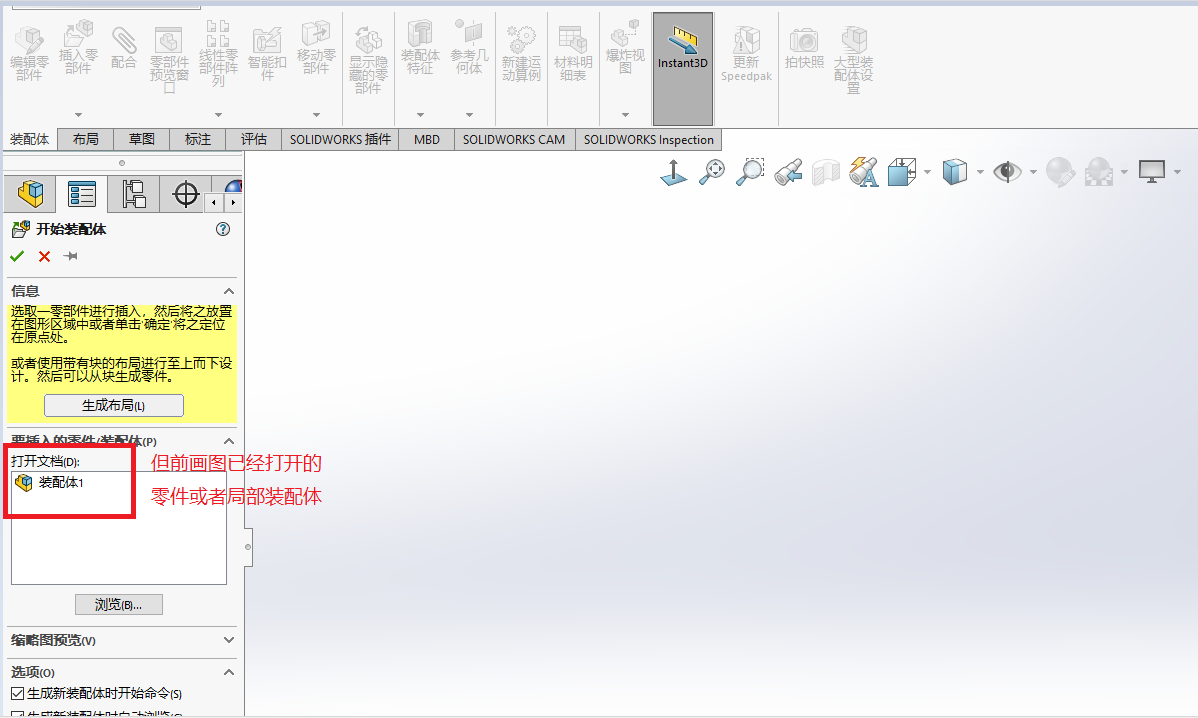This screenshot has width=1198, height=718.
Task: Open the View Settings monitor dropdown
Action: [x=1177, y=172]
